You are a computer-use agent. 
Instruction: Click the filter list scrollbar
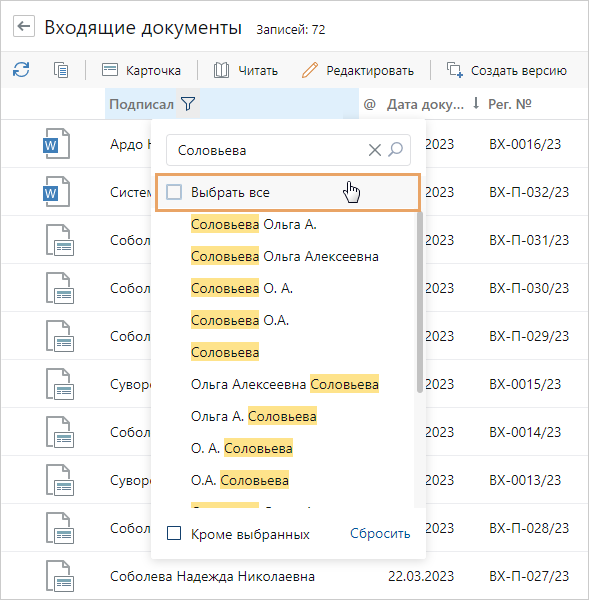[420, 302]
